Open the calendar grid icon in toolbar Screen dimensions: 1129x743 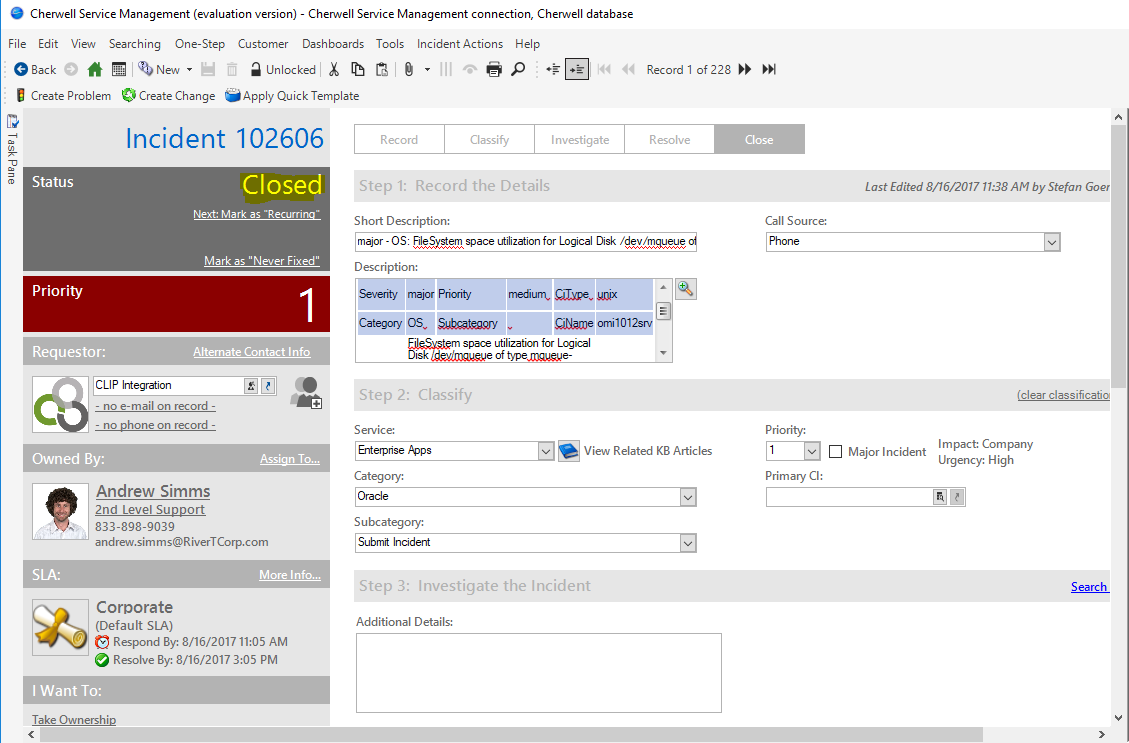point(119,70)
